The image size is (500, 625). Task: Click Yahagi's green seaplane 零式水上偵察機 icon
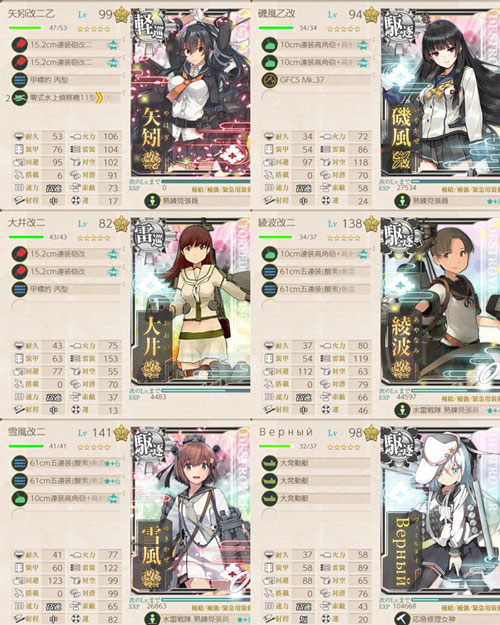(x=19, y=98)
